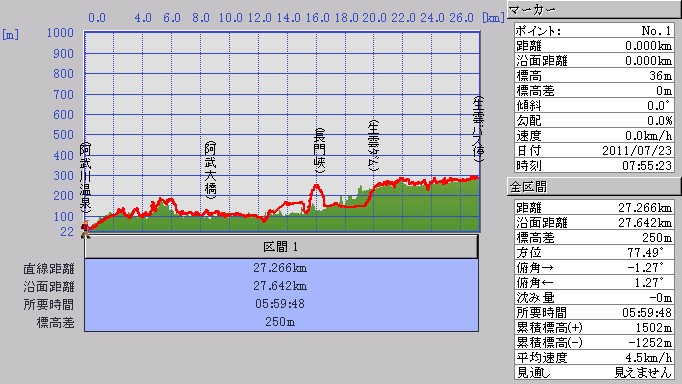Select the 生雲ダム waypoint label
682x384 pixels.
[374, 146]
